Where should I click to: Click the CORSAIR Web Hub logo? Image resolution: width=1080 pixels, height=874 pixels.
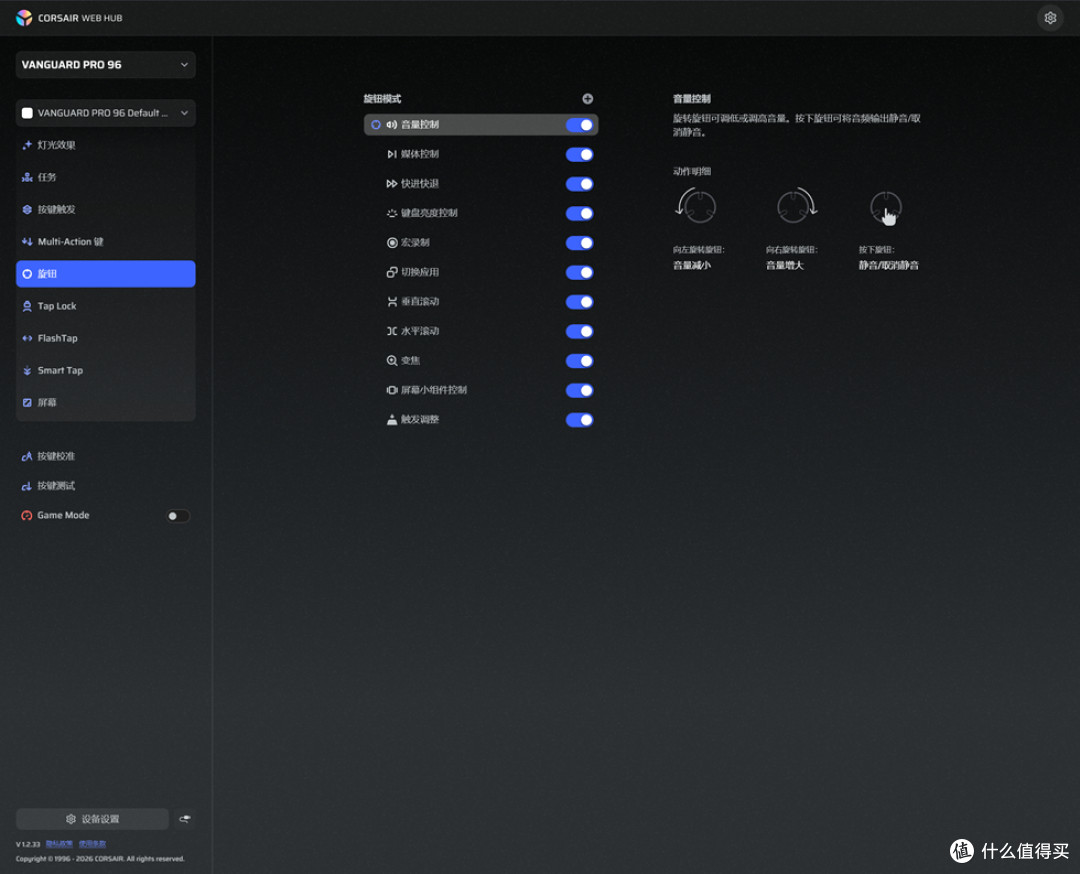[x=24, y=18]
